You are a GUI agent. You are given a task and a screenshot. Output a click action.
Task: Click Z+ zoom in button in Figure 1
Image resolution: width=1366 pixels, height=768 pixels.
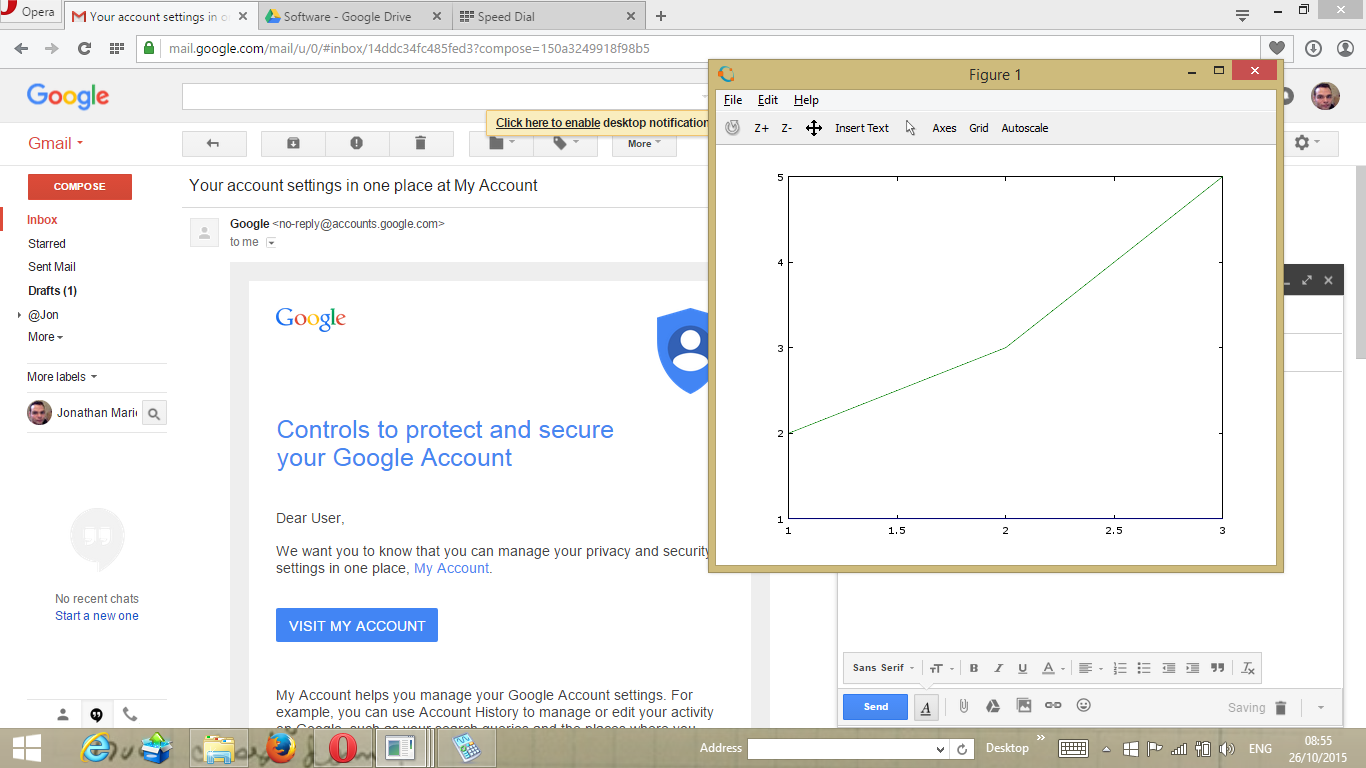pos(761,128)
